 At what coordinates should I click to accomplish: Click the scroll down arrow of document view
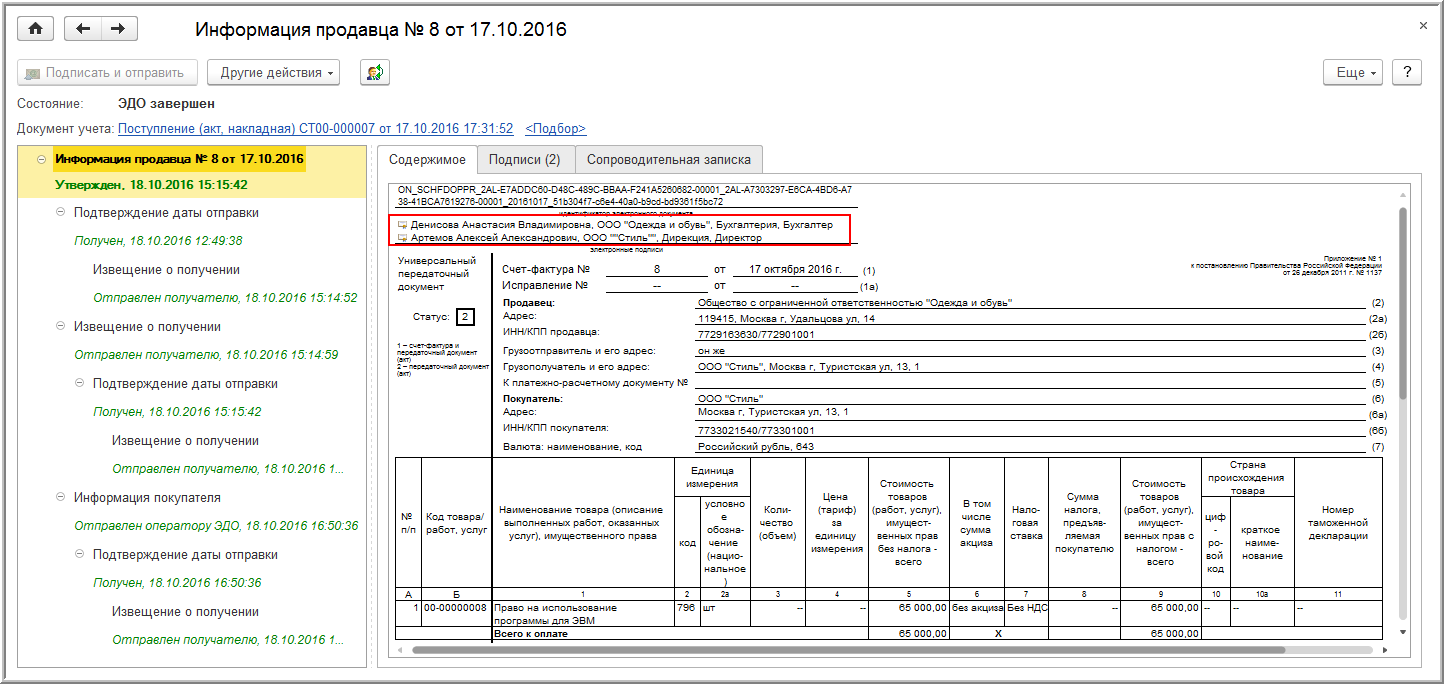pyautogui.click(x=1402, y=632)
